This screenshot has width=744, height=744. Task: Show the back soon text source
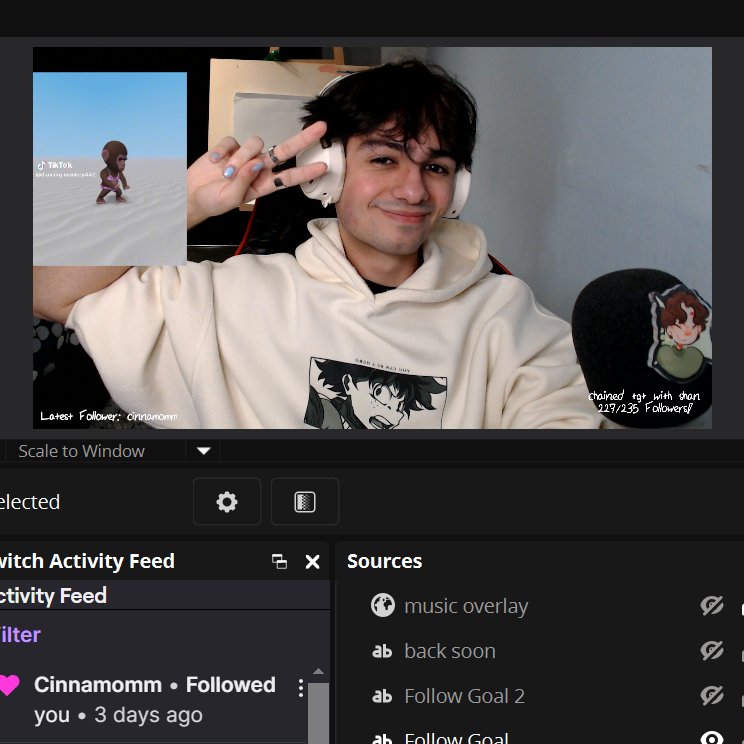click(712, 651)
